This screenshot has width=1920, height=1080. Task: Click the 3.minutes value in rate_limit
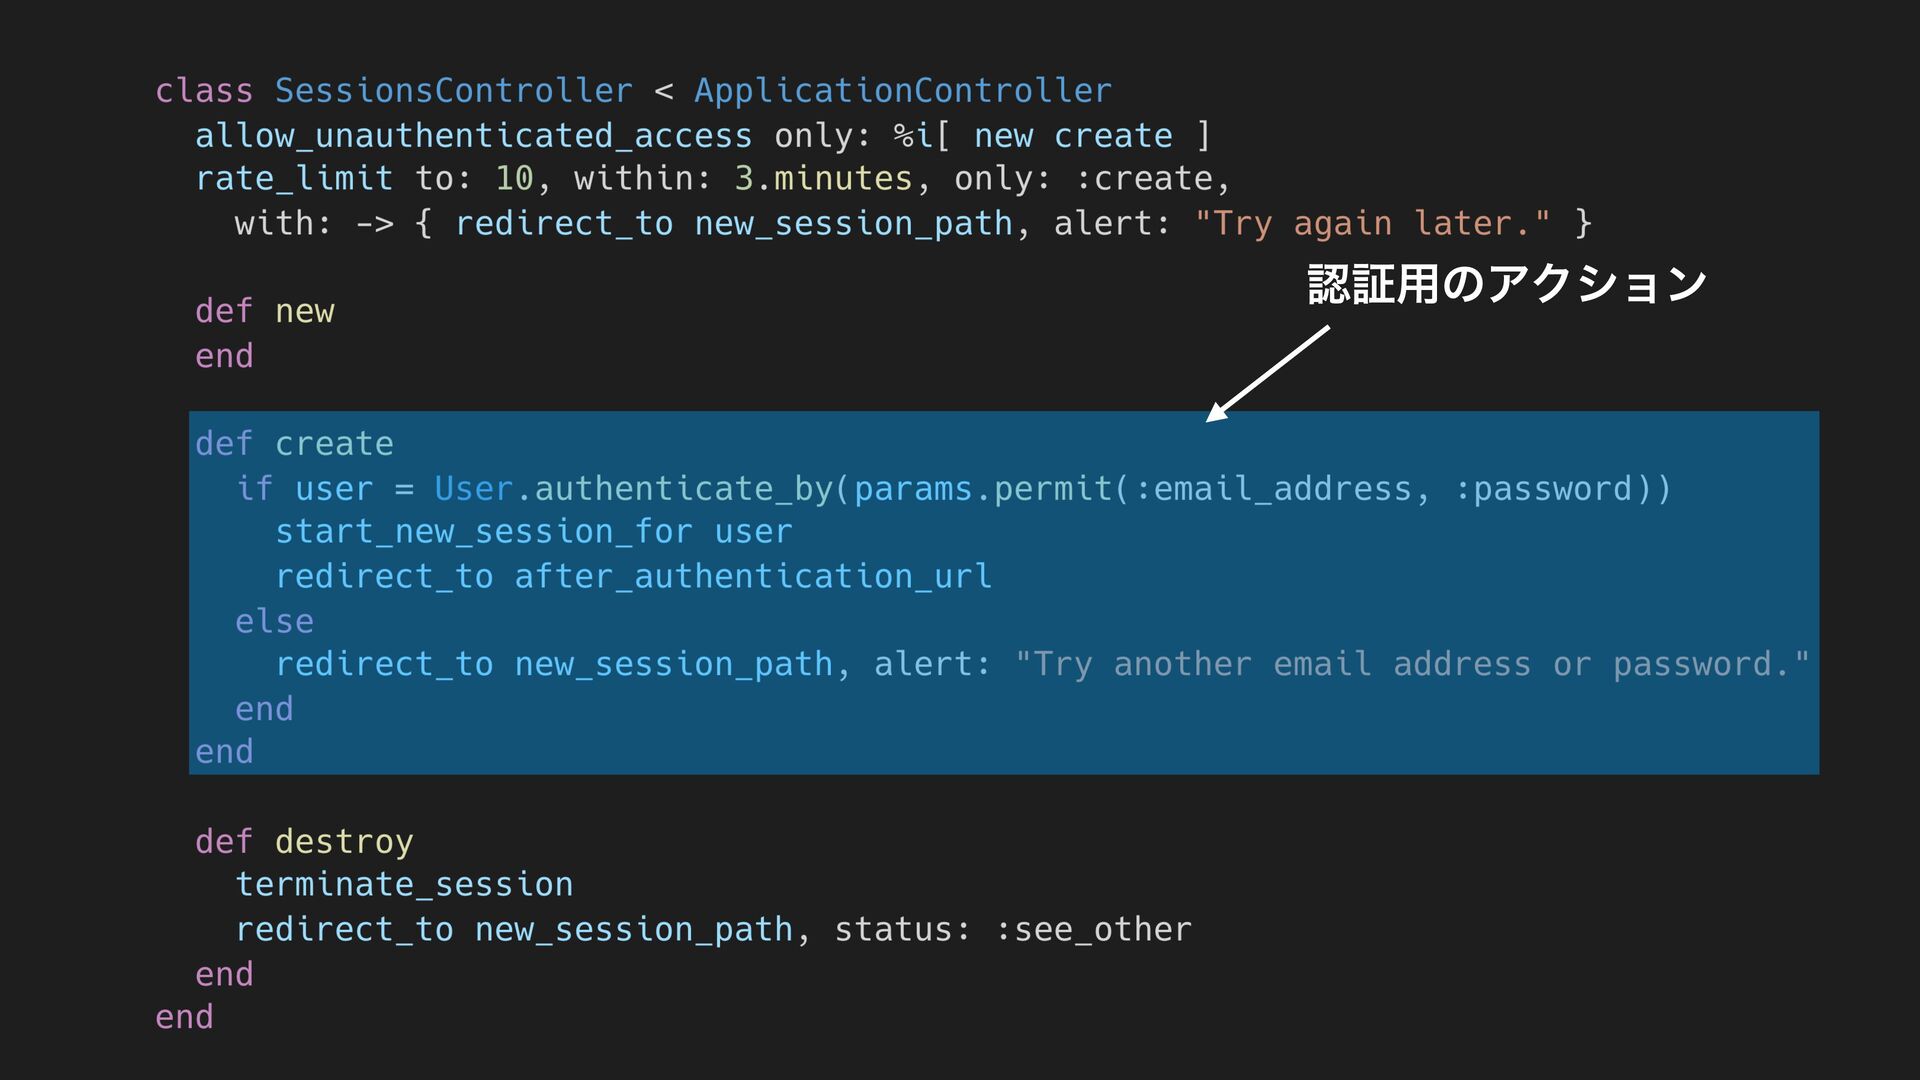823,179
